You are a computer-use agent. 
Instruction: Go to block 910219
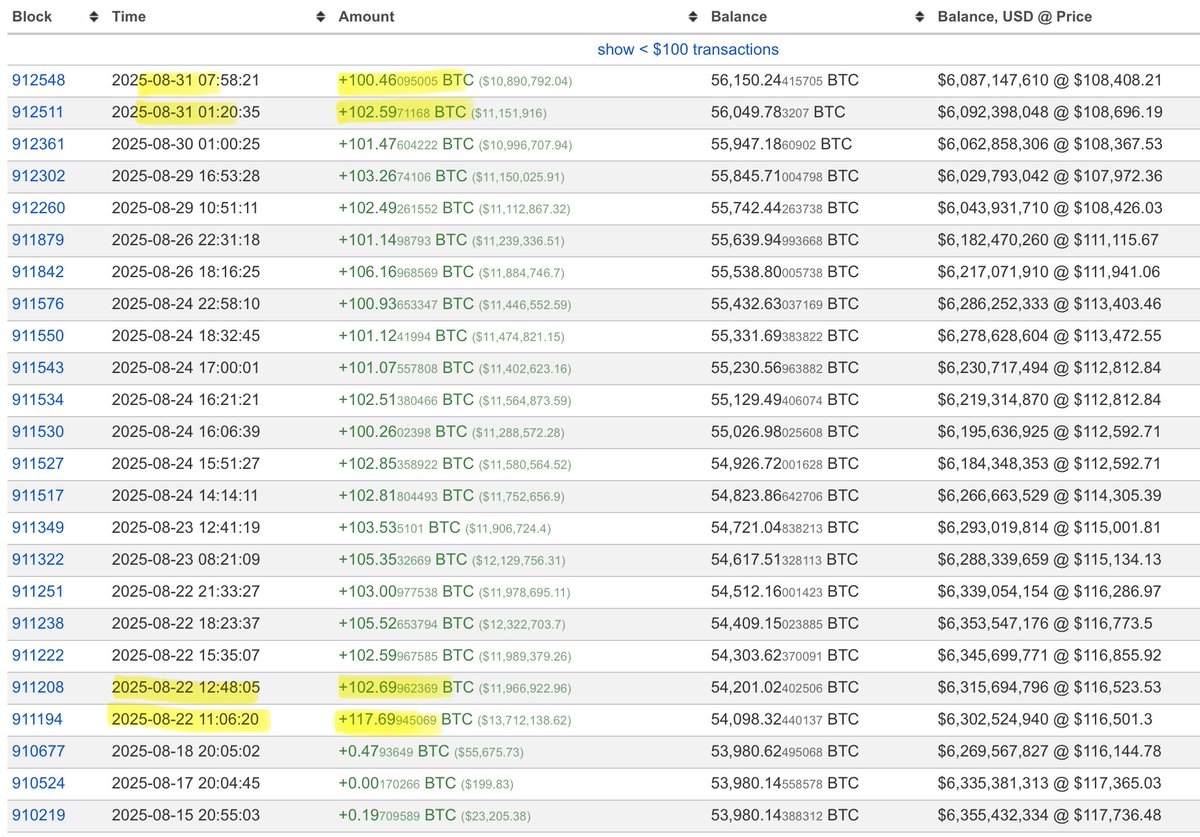pos(37,816)
